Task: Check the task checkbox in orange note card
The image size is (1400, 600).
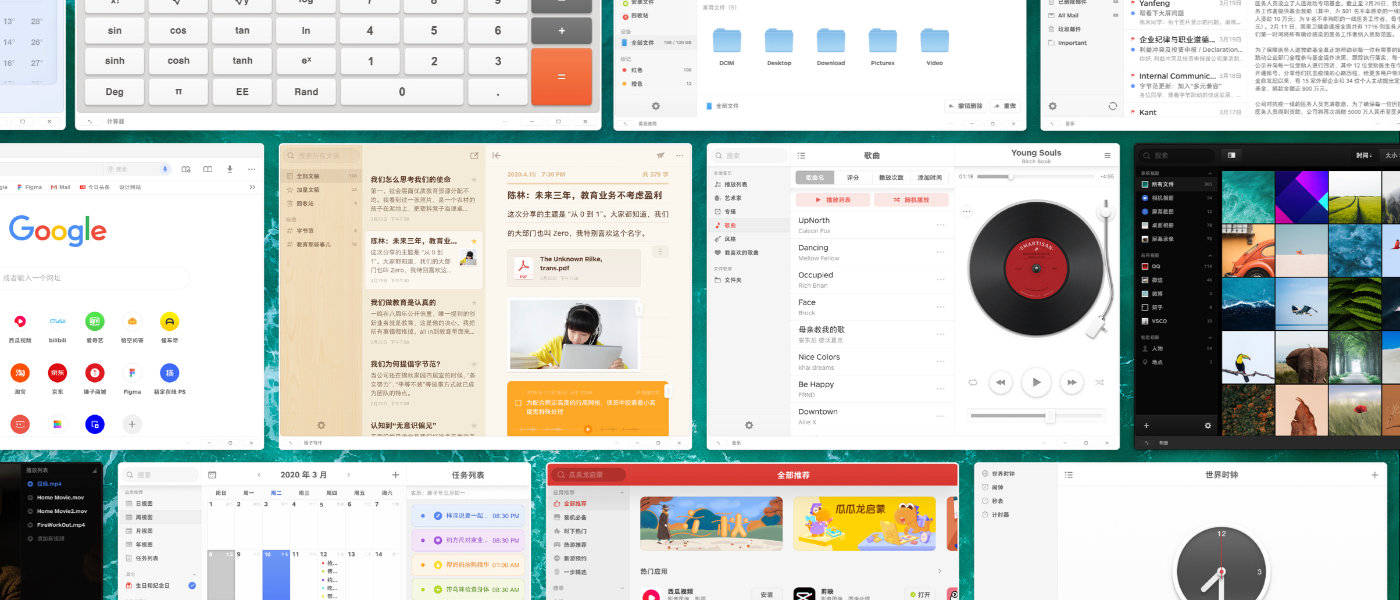Action: pos(517,405)
